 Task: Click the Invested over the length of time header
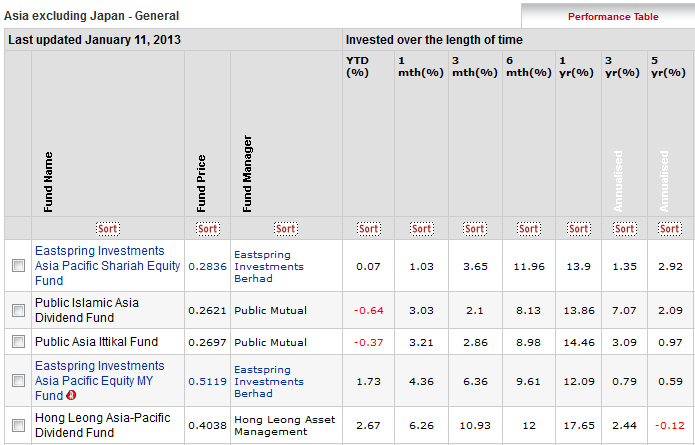434,40
